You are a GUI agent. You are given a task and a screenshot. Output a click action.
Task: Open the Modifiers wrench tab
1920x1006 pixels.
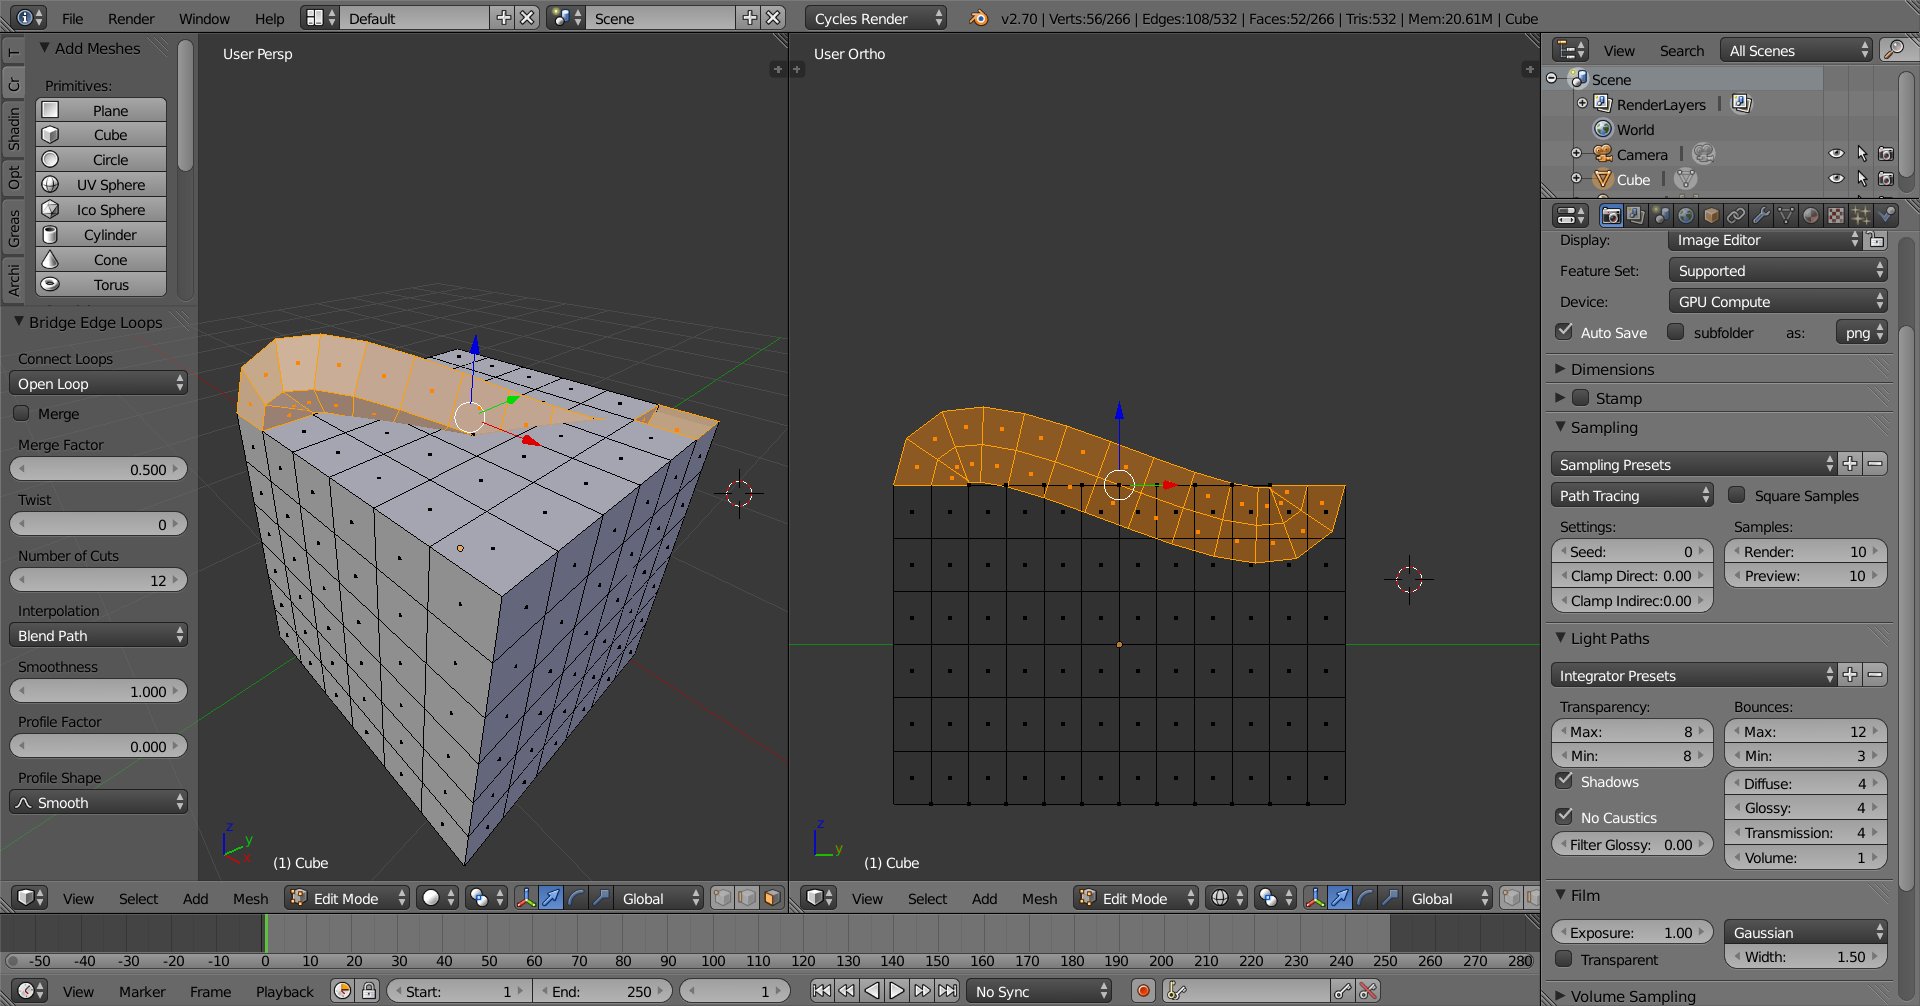1761,215
